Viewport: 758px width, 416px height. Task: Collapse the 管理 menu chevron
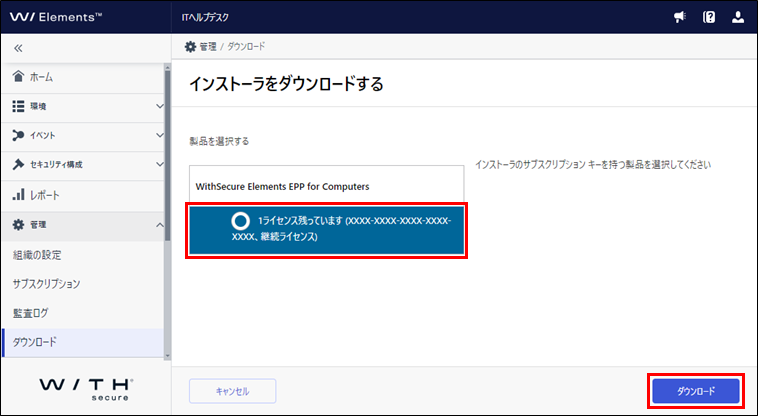pyautogui.click(x=160, y=225)
